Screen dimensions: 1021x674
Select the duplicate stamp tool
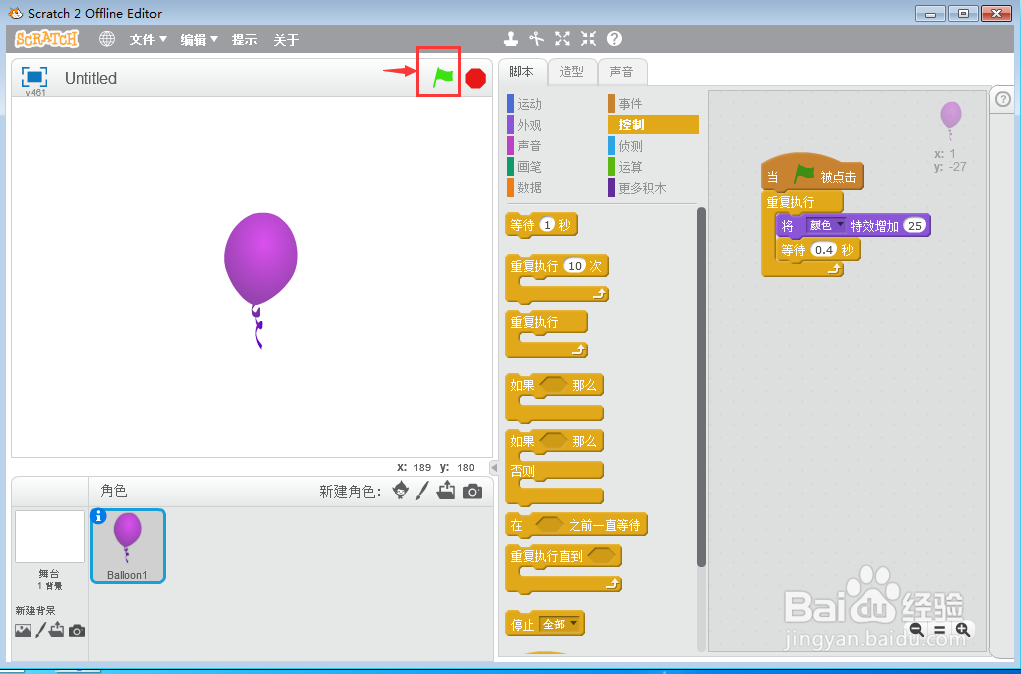click(x=511, y=38)
